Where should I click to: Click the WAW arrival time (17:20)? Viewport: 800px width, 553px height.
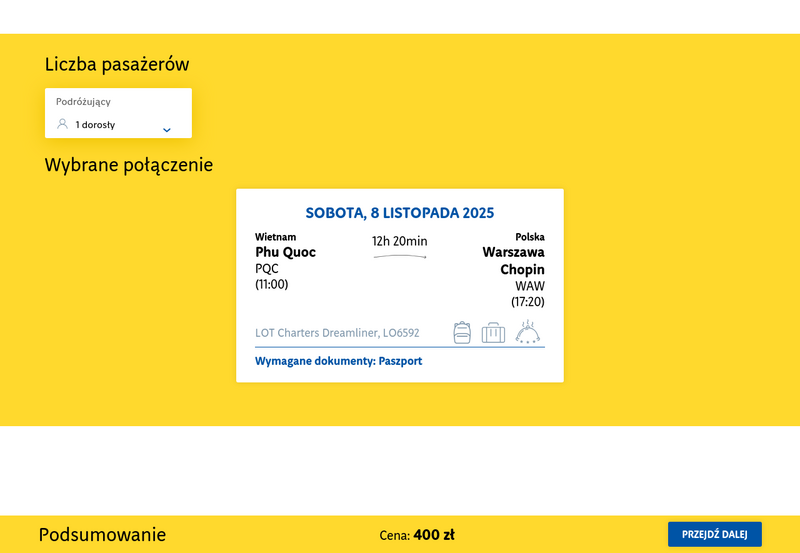tap(527, 302)
